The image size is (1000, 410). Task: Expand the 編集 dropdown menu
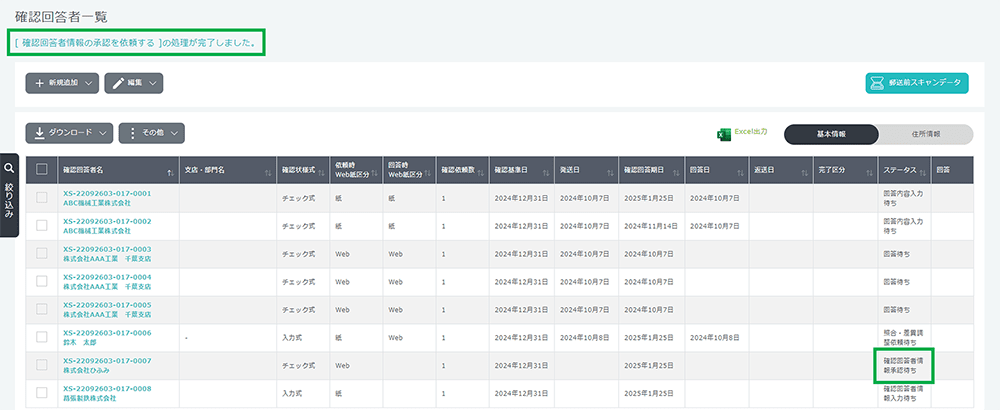[133, 83]
